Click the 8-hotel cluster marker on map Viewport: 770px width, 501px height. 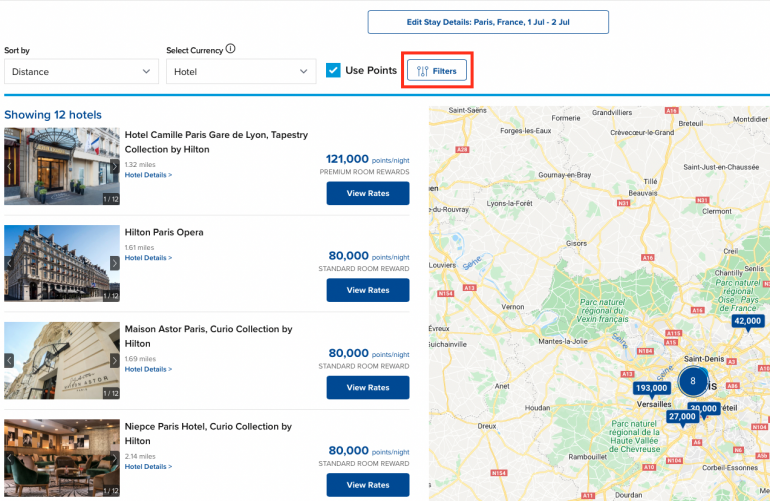coord(692,381)
